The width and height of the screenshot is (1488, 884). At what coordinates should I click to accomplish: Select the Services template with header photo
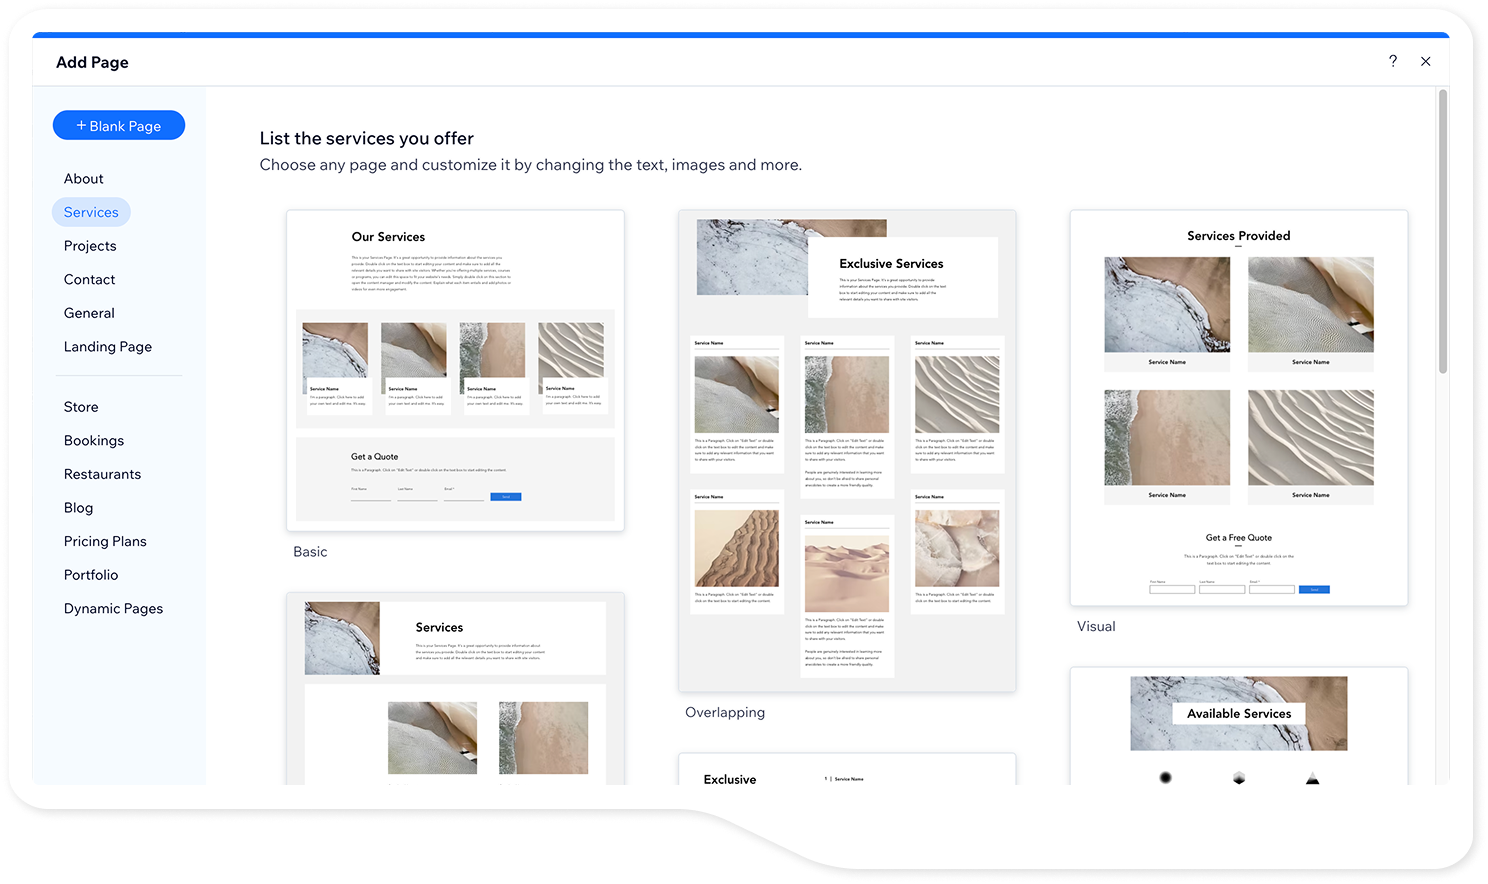[455, 689]
